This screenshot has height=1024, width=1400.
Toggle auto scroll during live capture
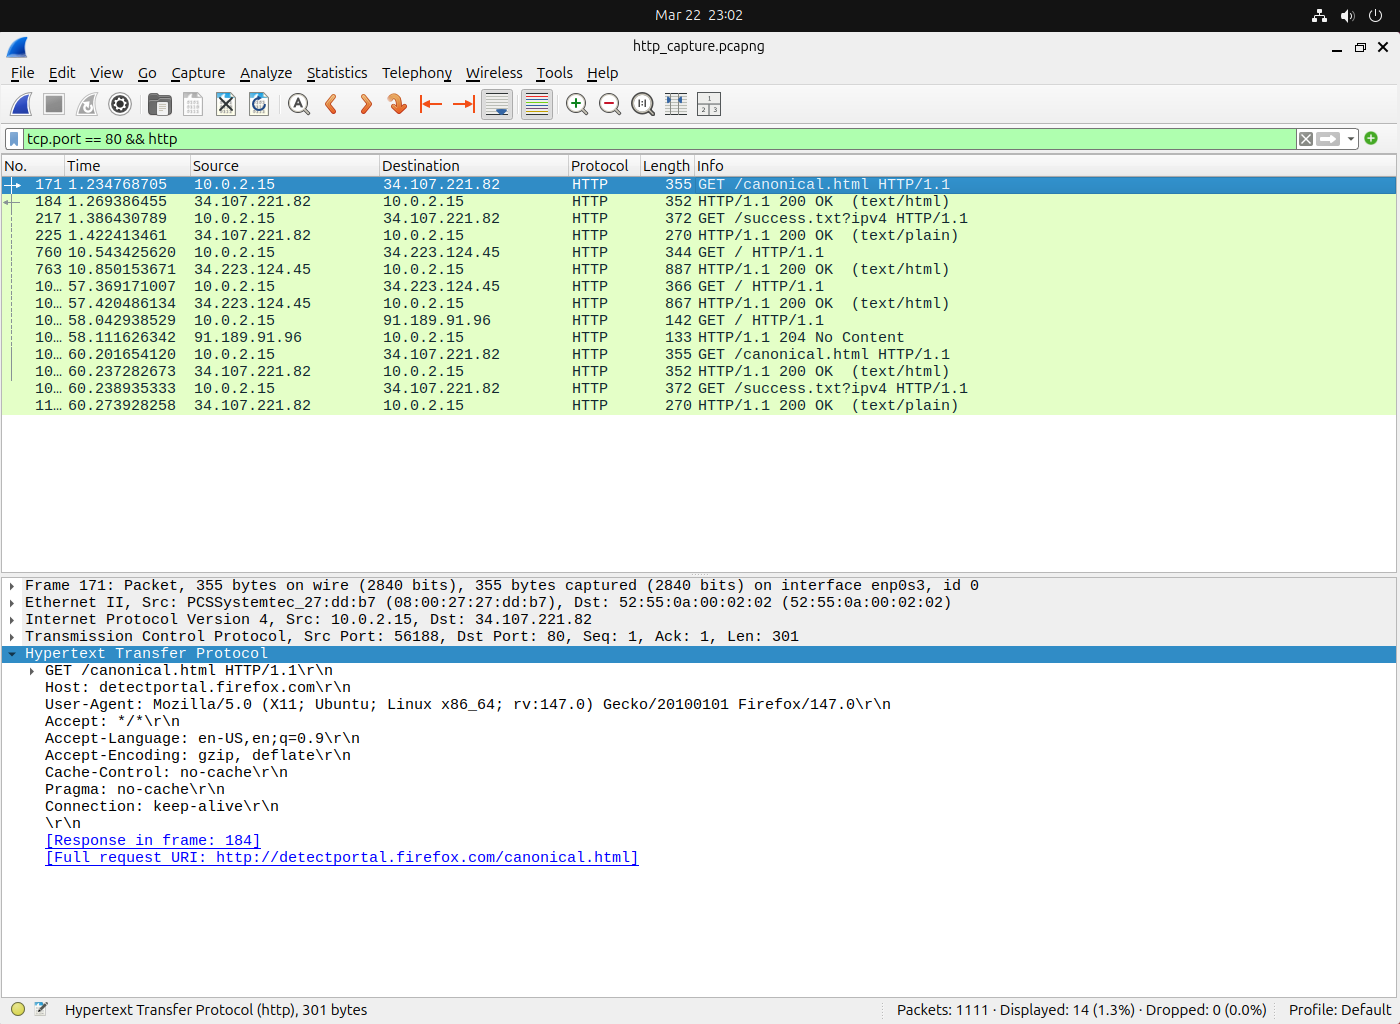click(497, 104)
